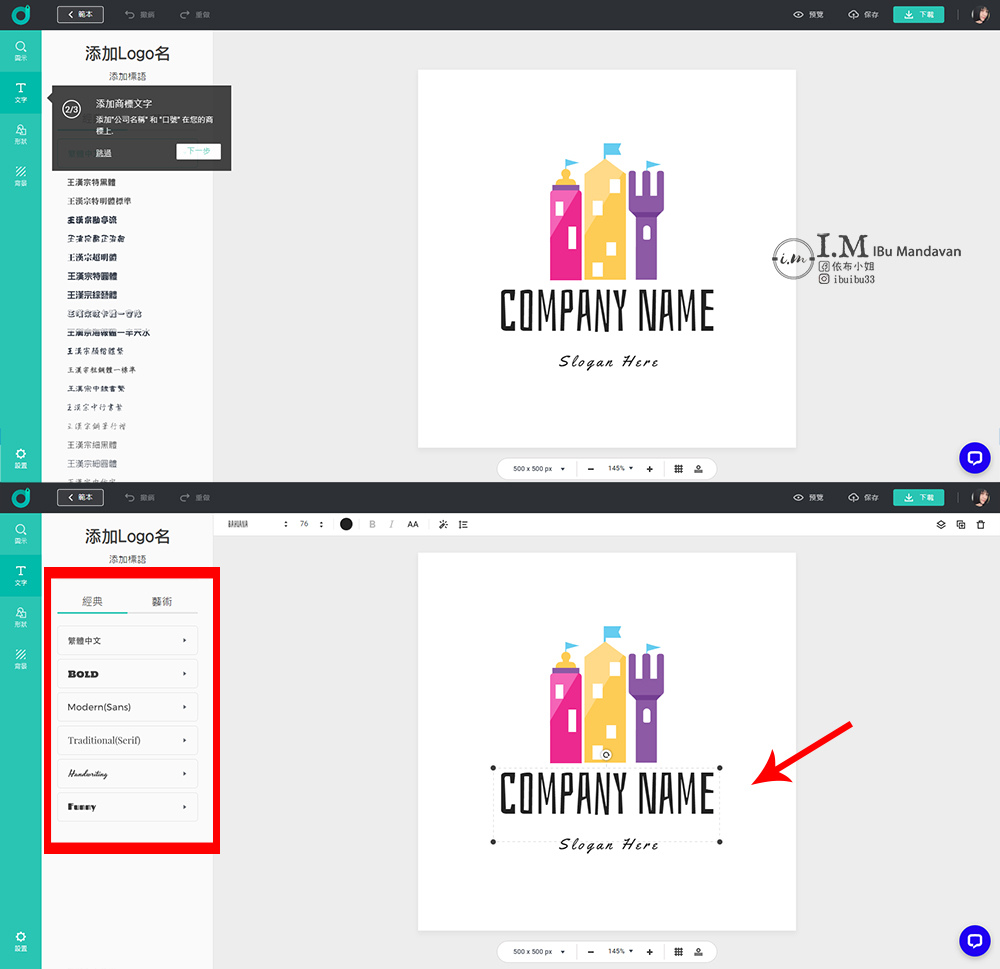Screen dimensions: 1000x969
Task: Open settings gear in upper editor sidebar
Action: pos(20,457)
